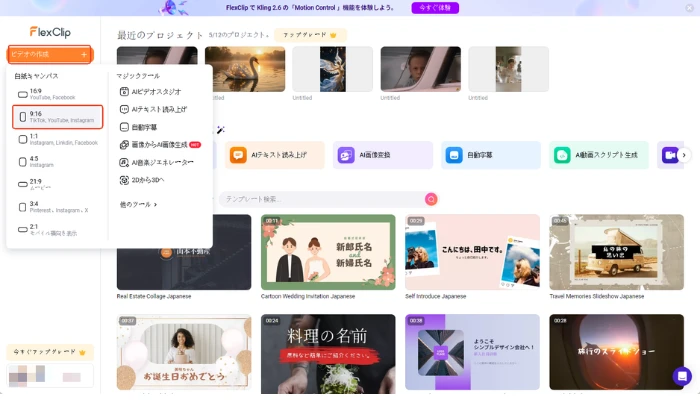Image resolution: width=700 pixels, height=400 pixels.
Task: Click the purple video camera tool icon
Action: tap(670, 155)
